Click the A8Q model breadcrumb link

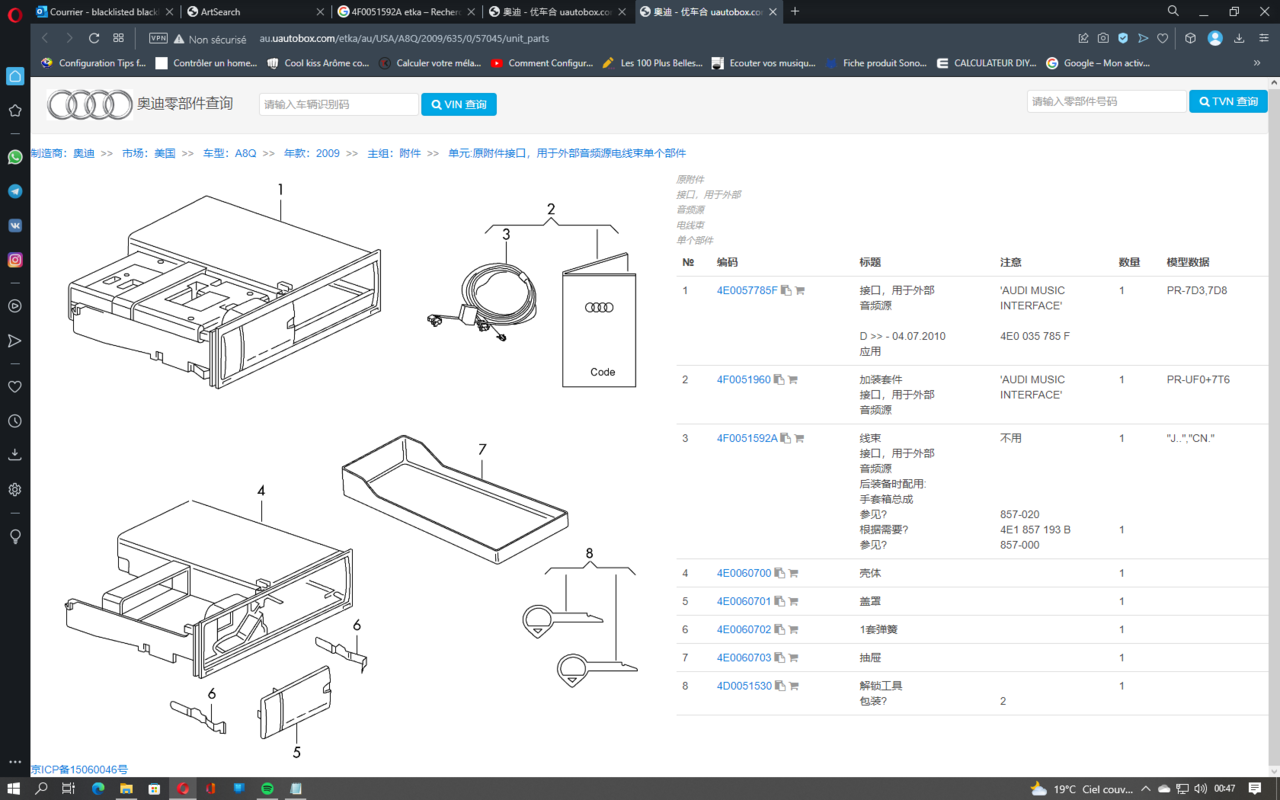245,153
